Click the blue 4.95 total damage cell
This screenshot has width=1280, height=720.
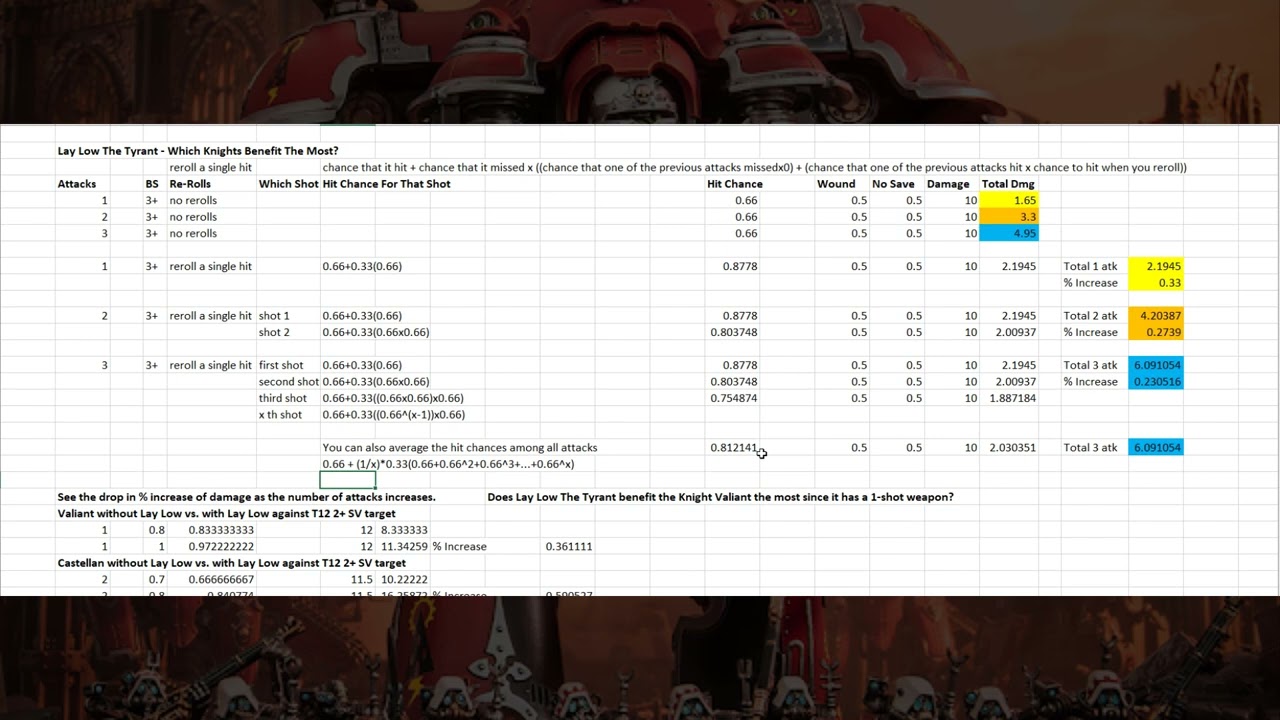click(x=1009, y=233)
